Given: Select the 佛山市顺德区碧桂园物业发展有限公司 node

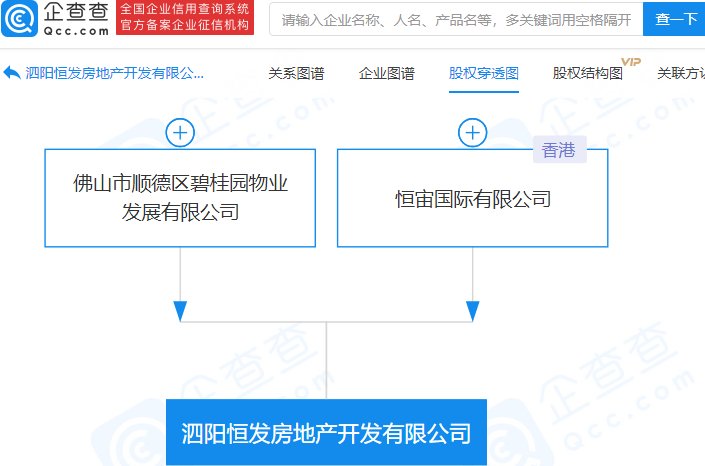Looking at the screenshot, I should click(180, 198).
